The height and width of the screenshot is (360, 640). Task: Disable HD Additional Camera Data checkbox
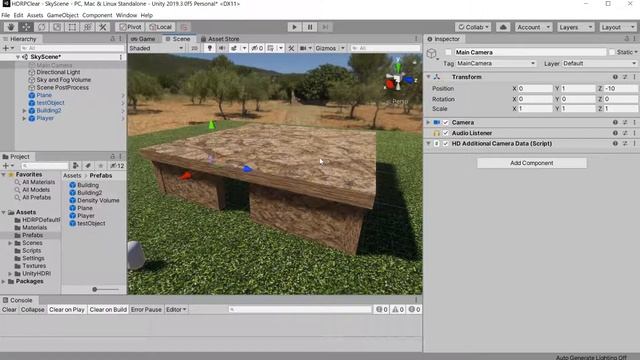pyautogui.click(x=446, y=144)
